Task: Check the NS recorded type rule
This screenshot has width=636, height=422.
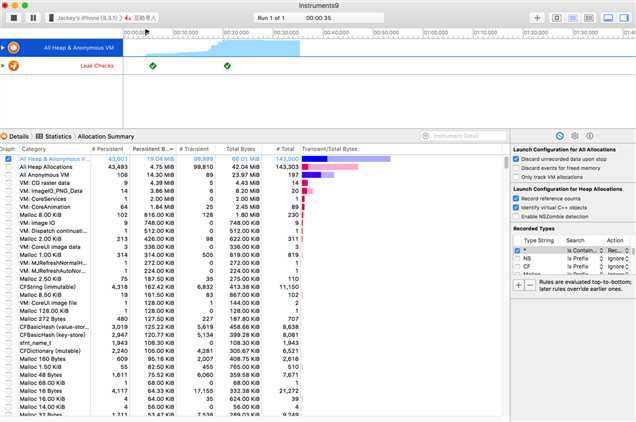Action: 517,258
